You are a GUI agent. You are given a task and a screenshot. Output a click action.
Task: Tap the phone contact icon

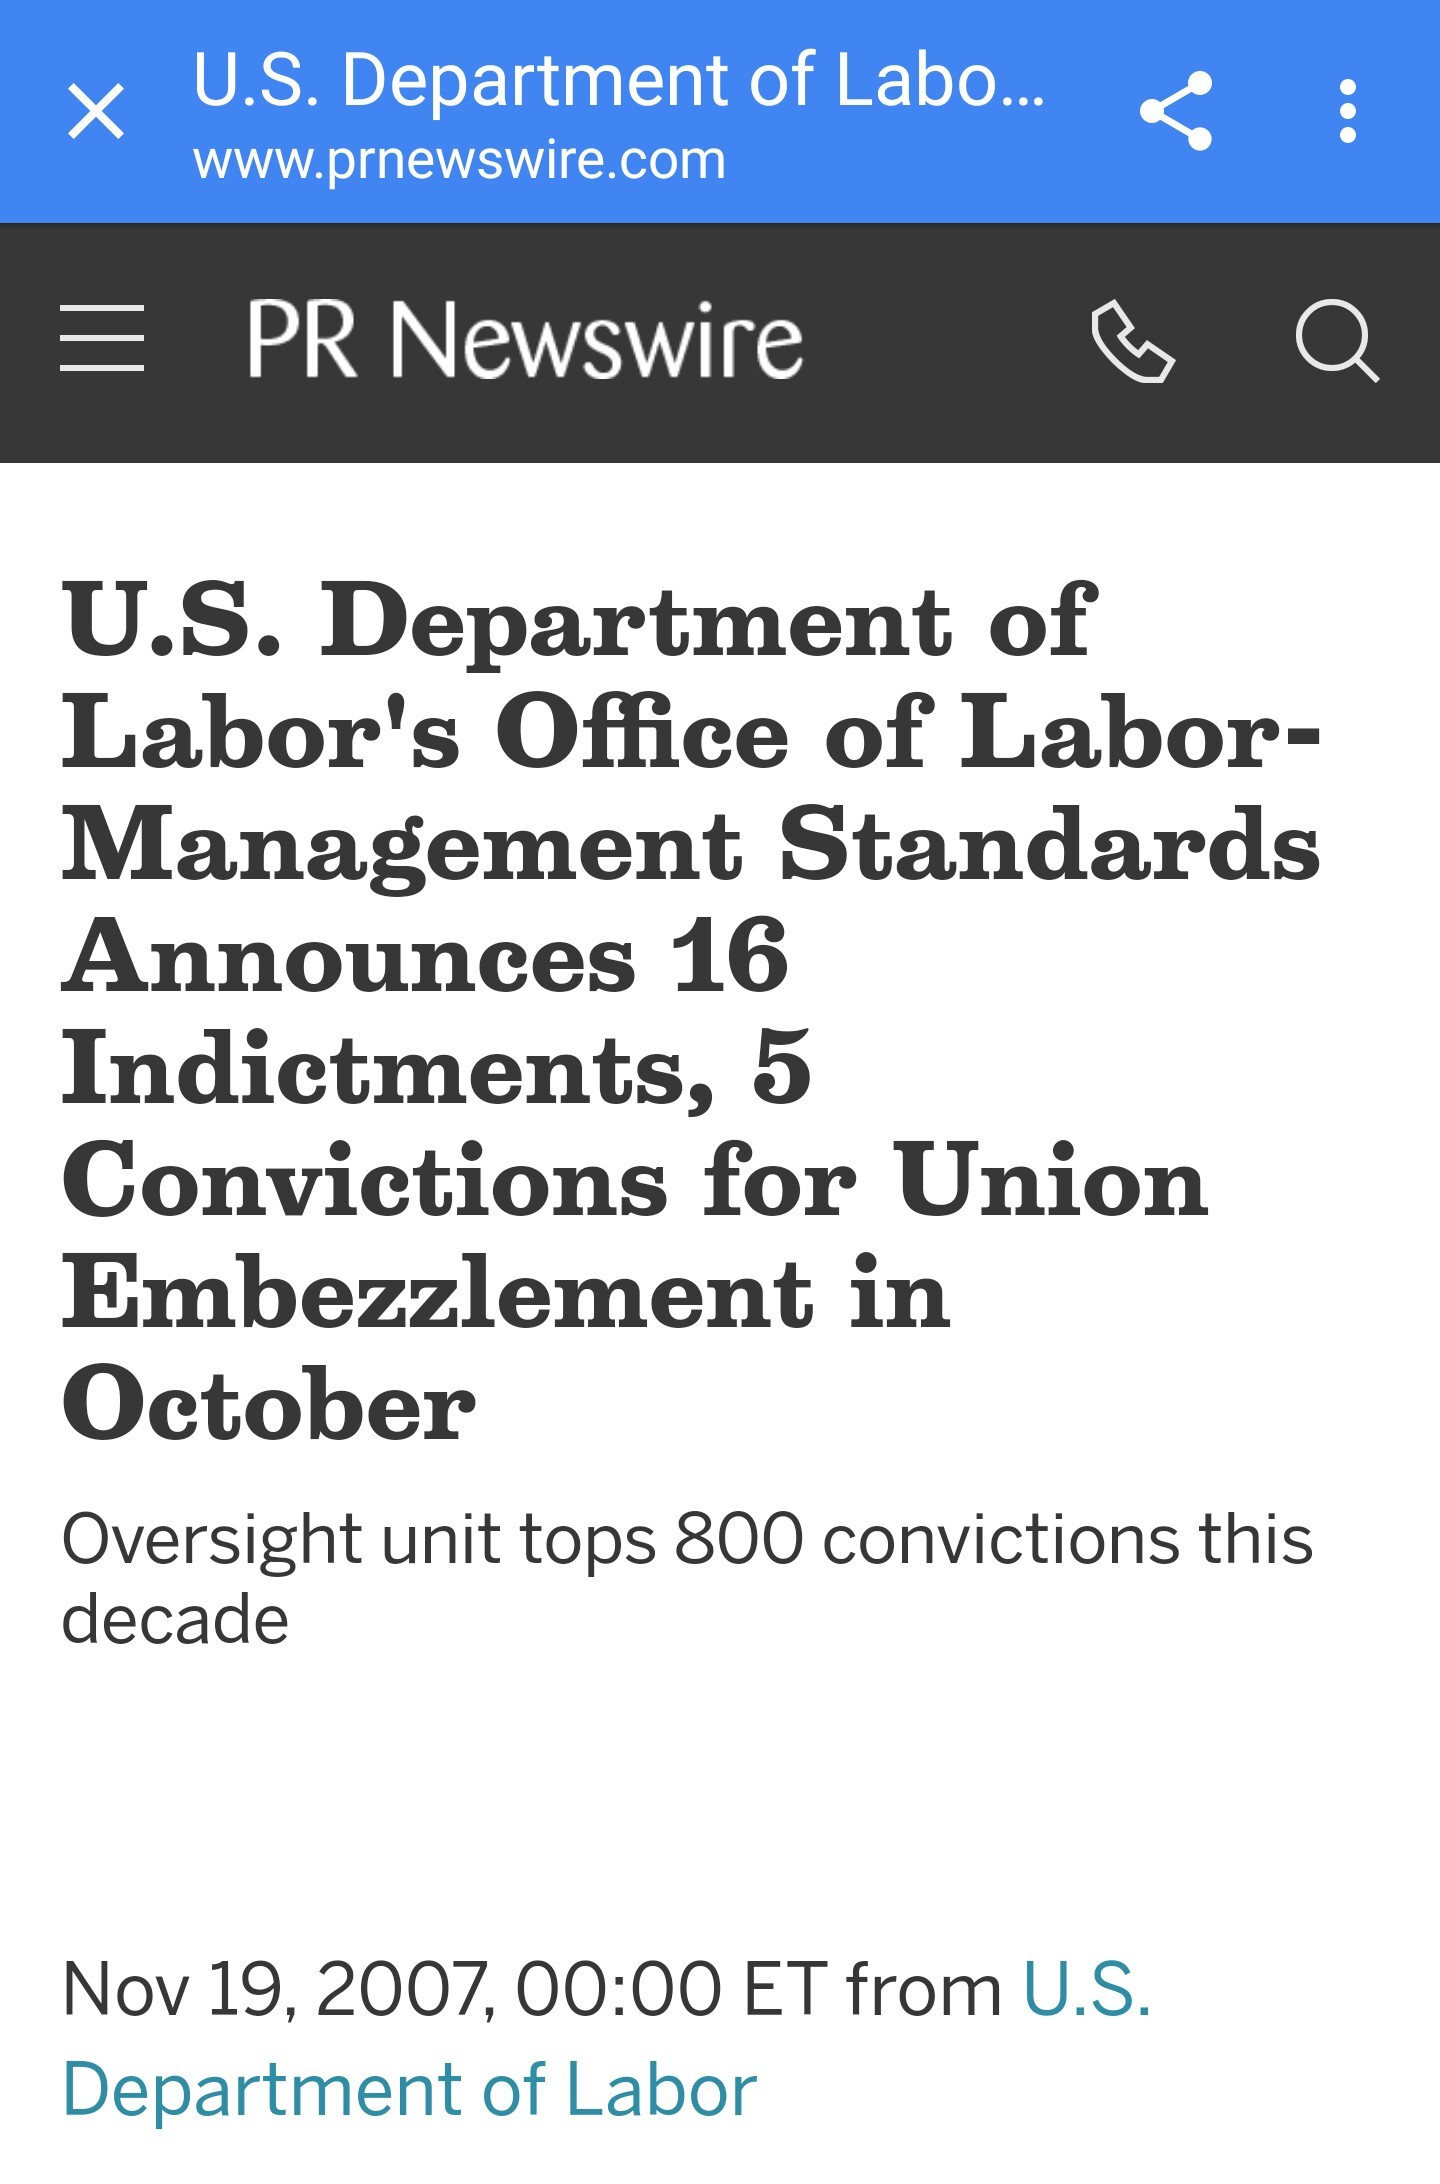coord(1133,341)
